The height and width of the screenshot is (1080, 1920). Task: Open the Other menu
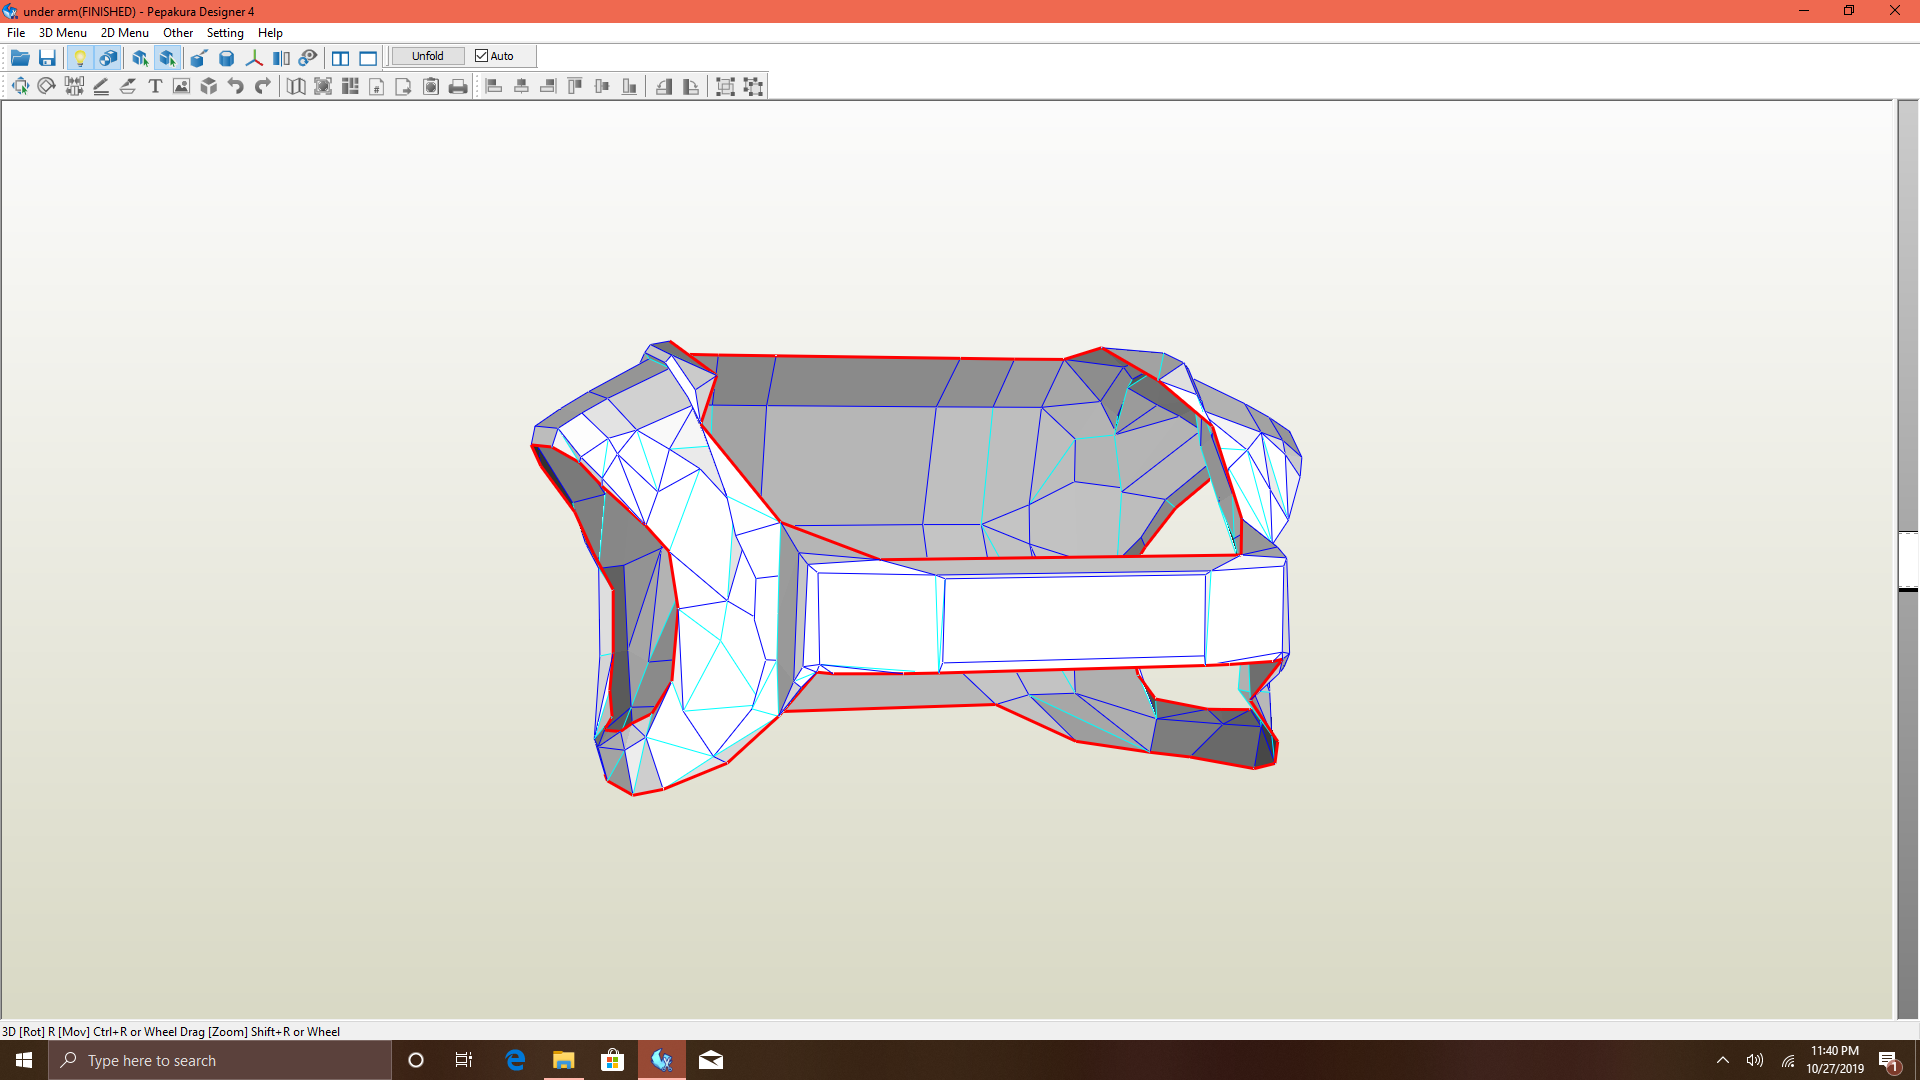(178, 32)
